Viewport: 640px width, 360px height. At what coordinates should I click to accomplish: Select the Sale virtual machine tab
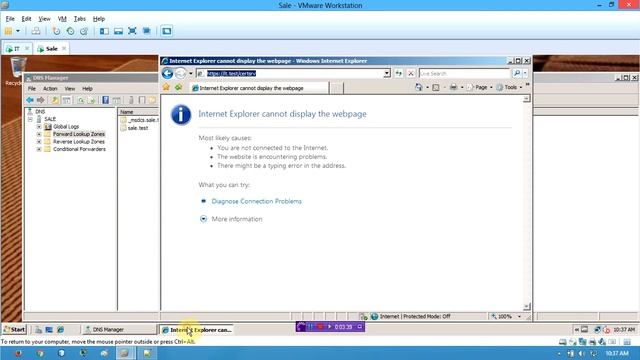51,49
